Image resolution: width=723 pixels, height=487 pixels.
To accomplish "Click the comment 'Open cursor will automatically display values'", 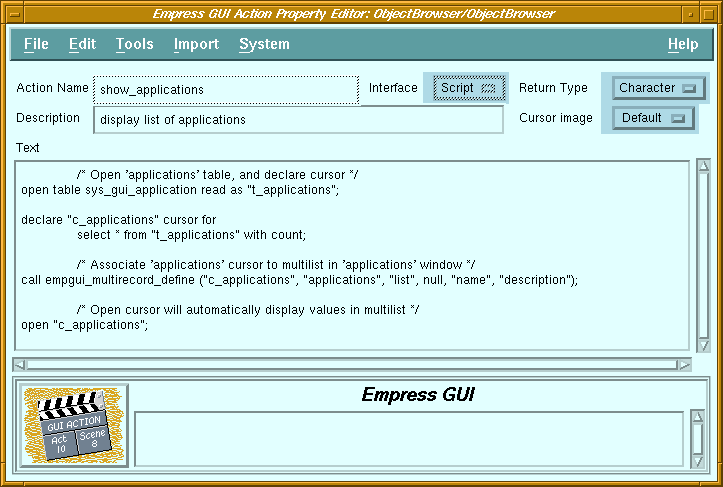I will tap(248, 310).
